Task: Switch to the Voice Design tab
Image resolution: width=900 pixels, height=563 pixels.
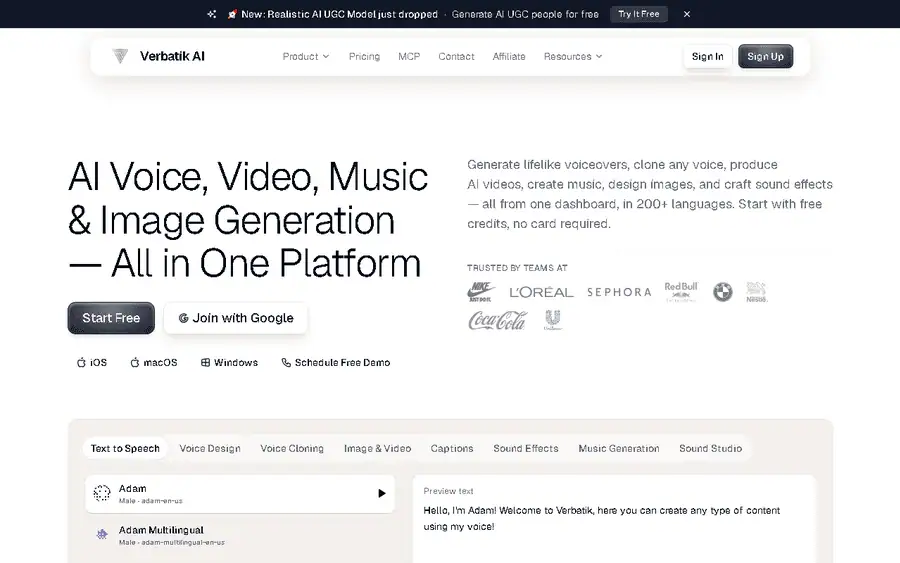Action: (x=210, y=448)
